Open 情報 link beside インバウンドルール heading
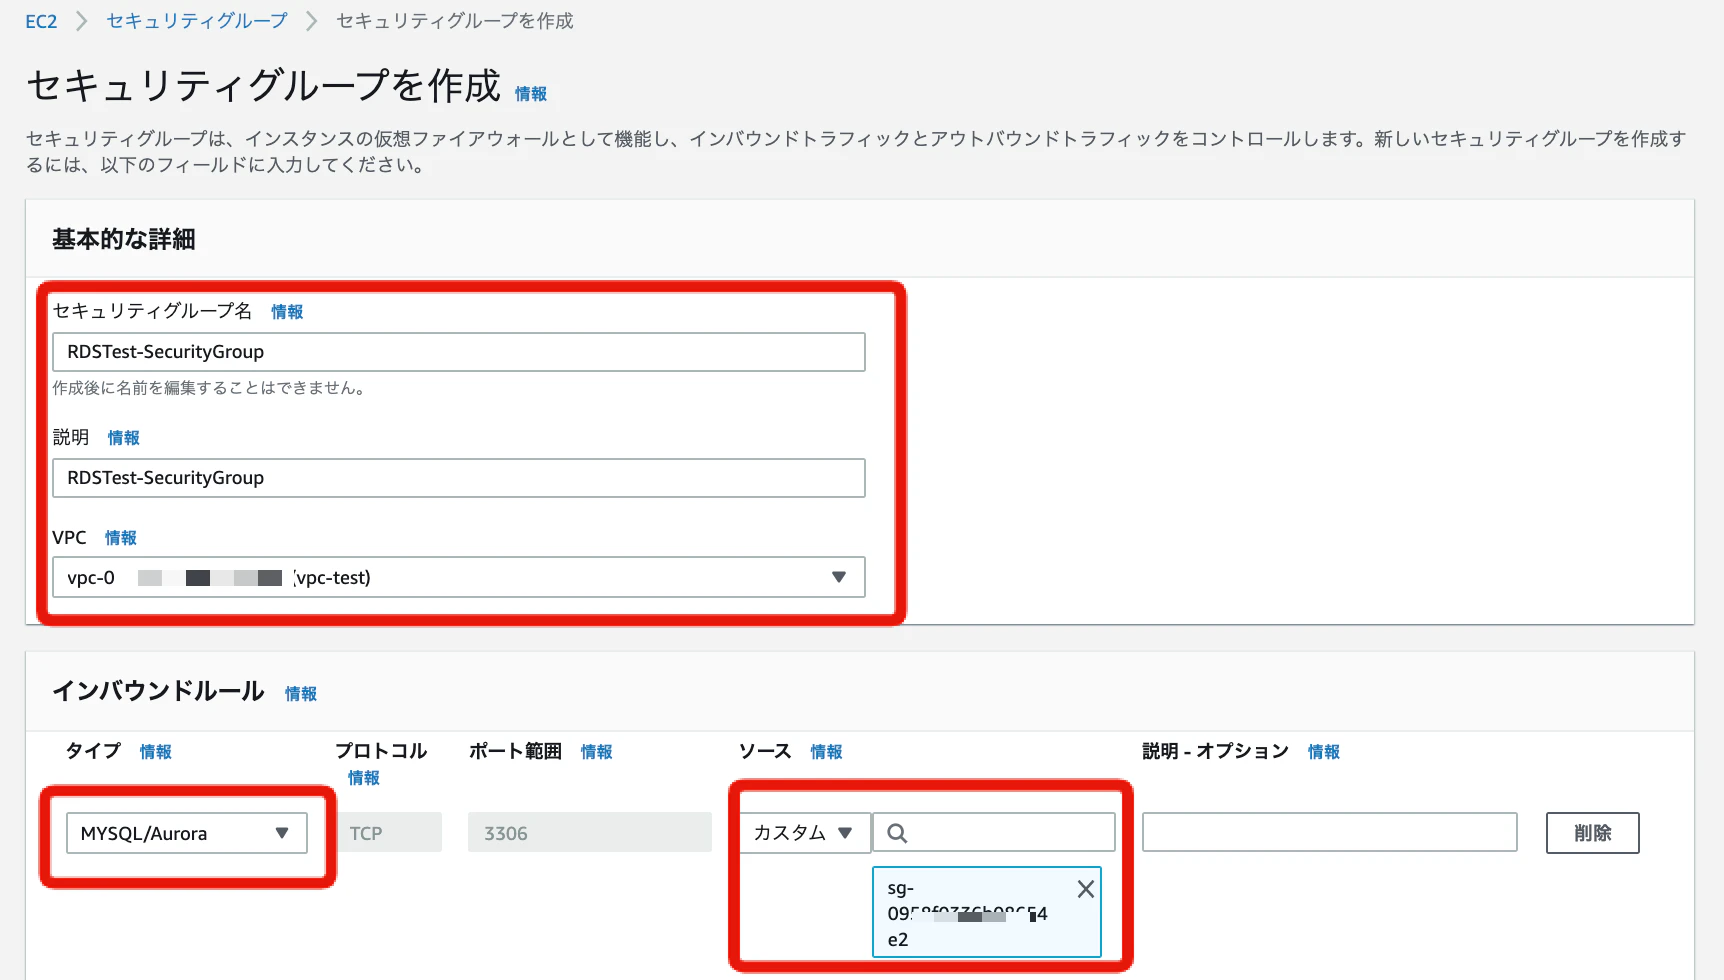The height and width of the screenshot is (980, 1724). point(301,694)
